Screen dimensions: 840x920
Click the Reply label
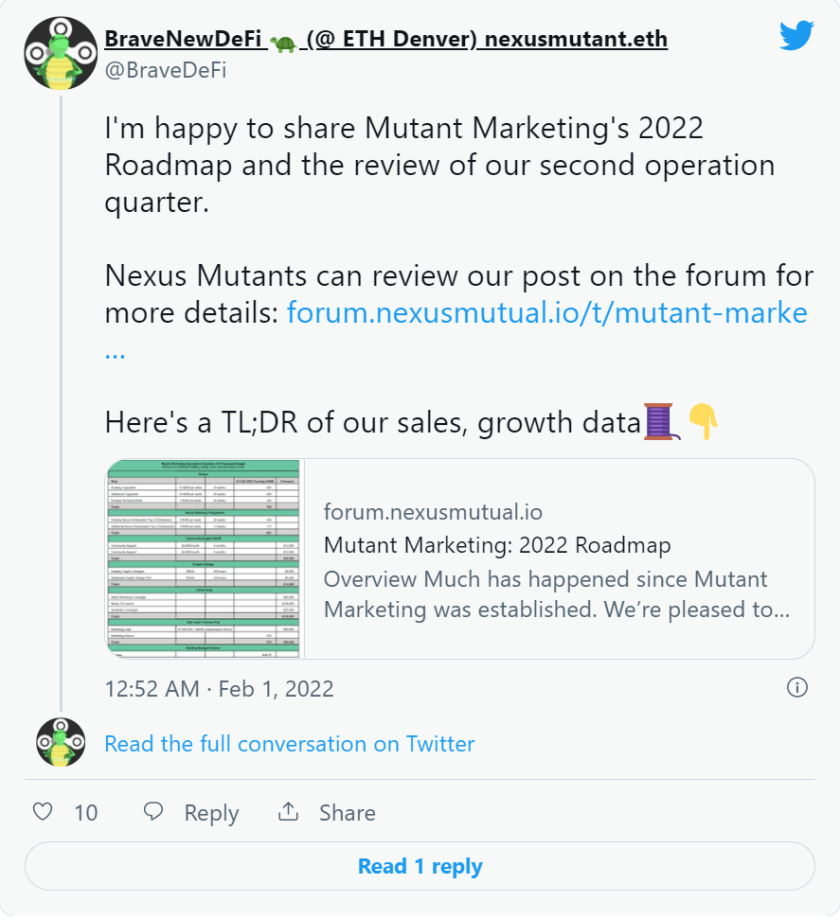point(211,813)
